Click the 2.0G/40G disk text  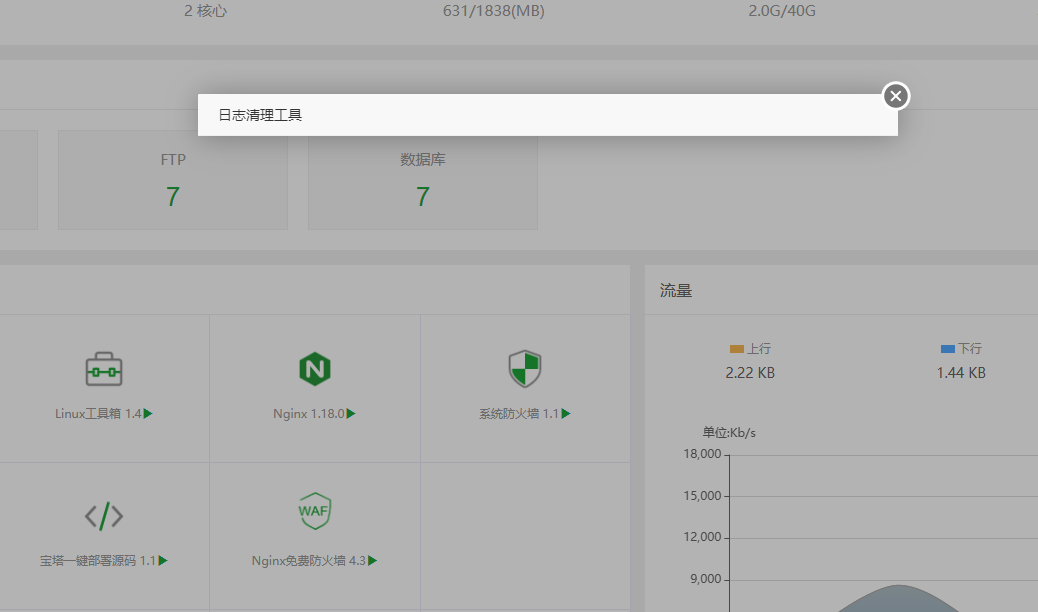782,11
